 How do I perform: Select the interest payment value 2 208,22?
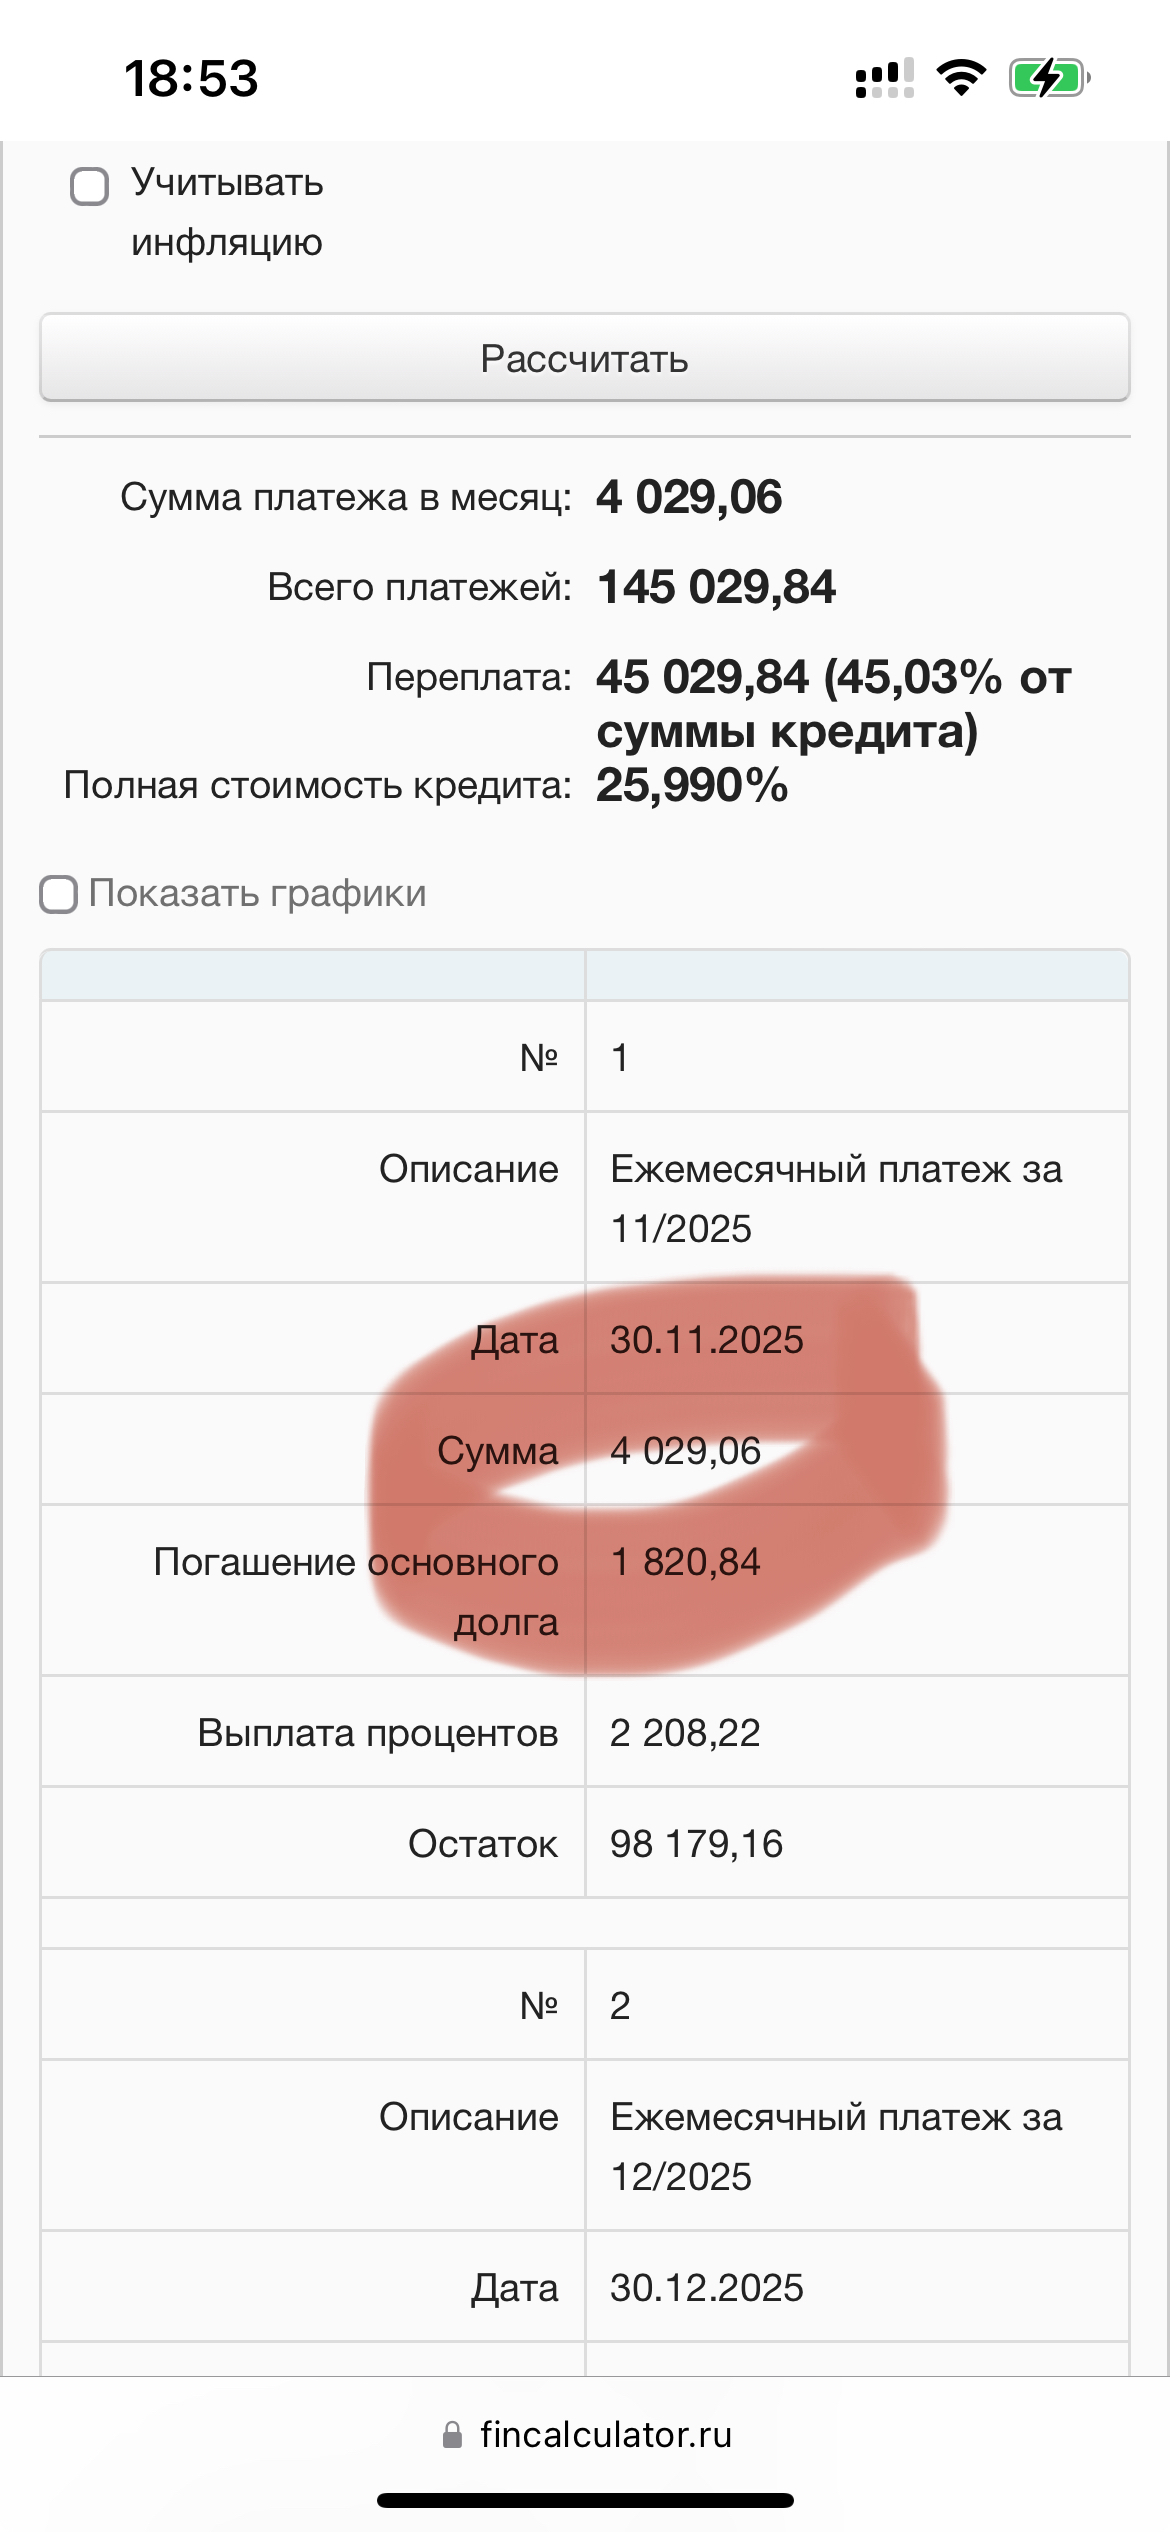click(685, 1733)
